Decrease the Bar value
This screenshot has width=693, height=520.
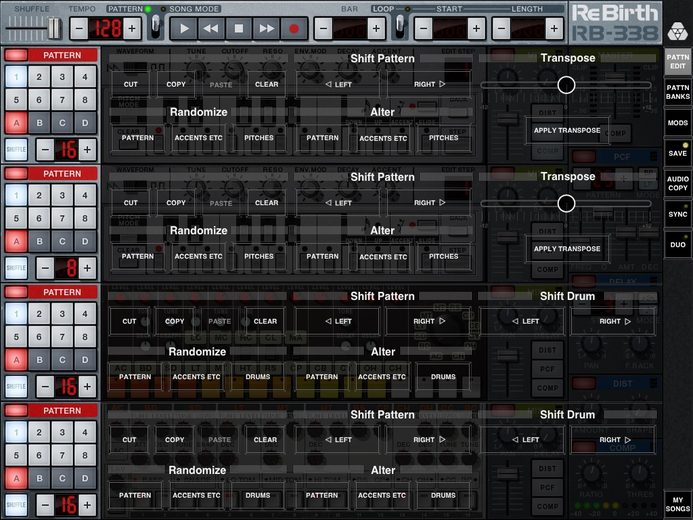324,29
